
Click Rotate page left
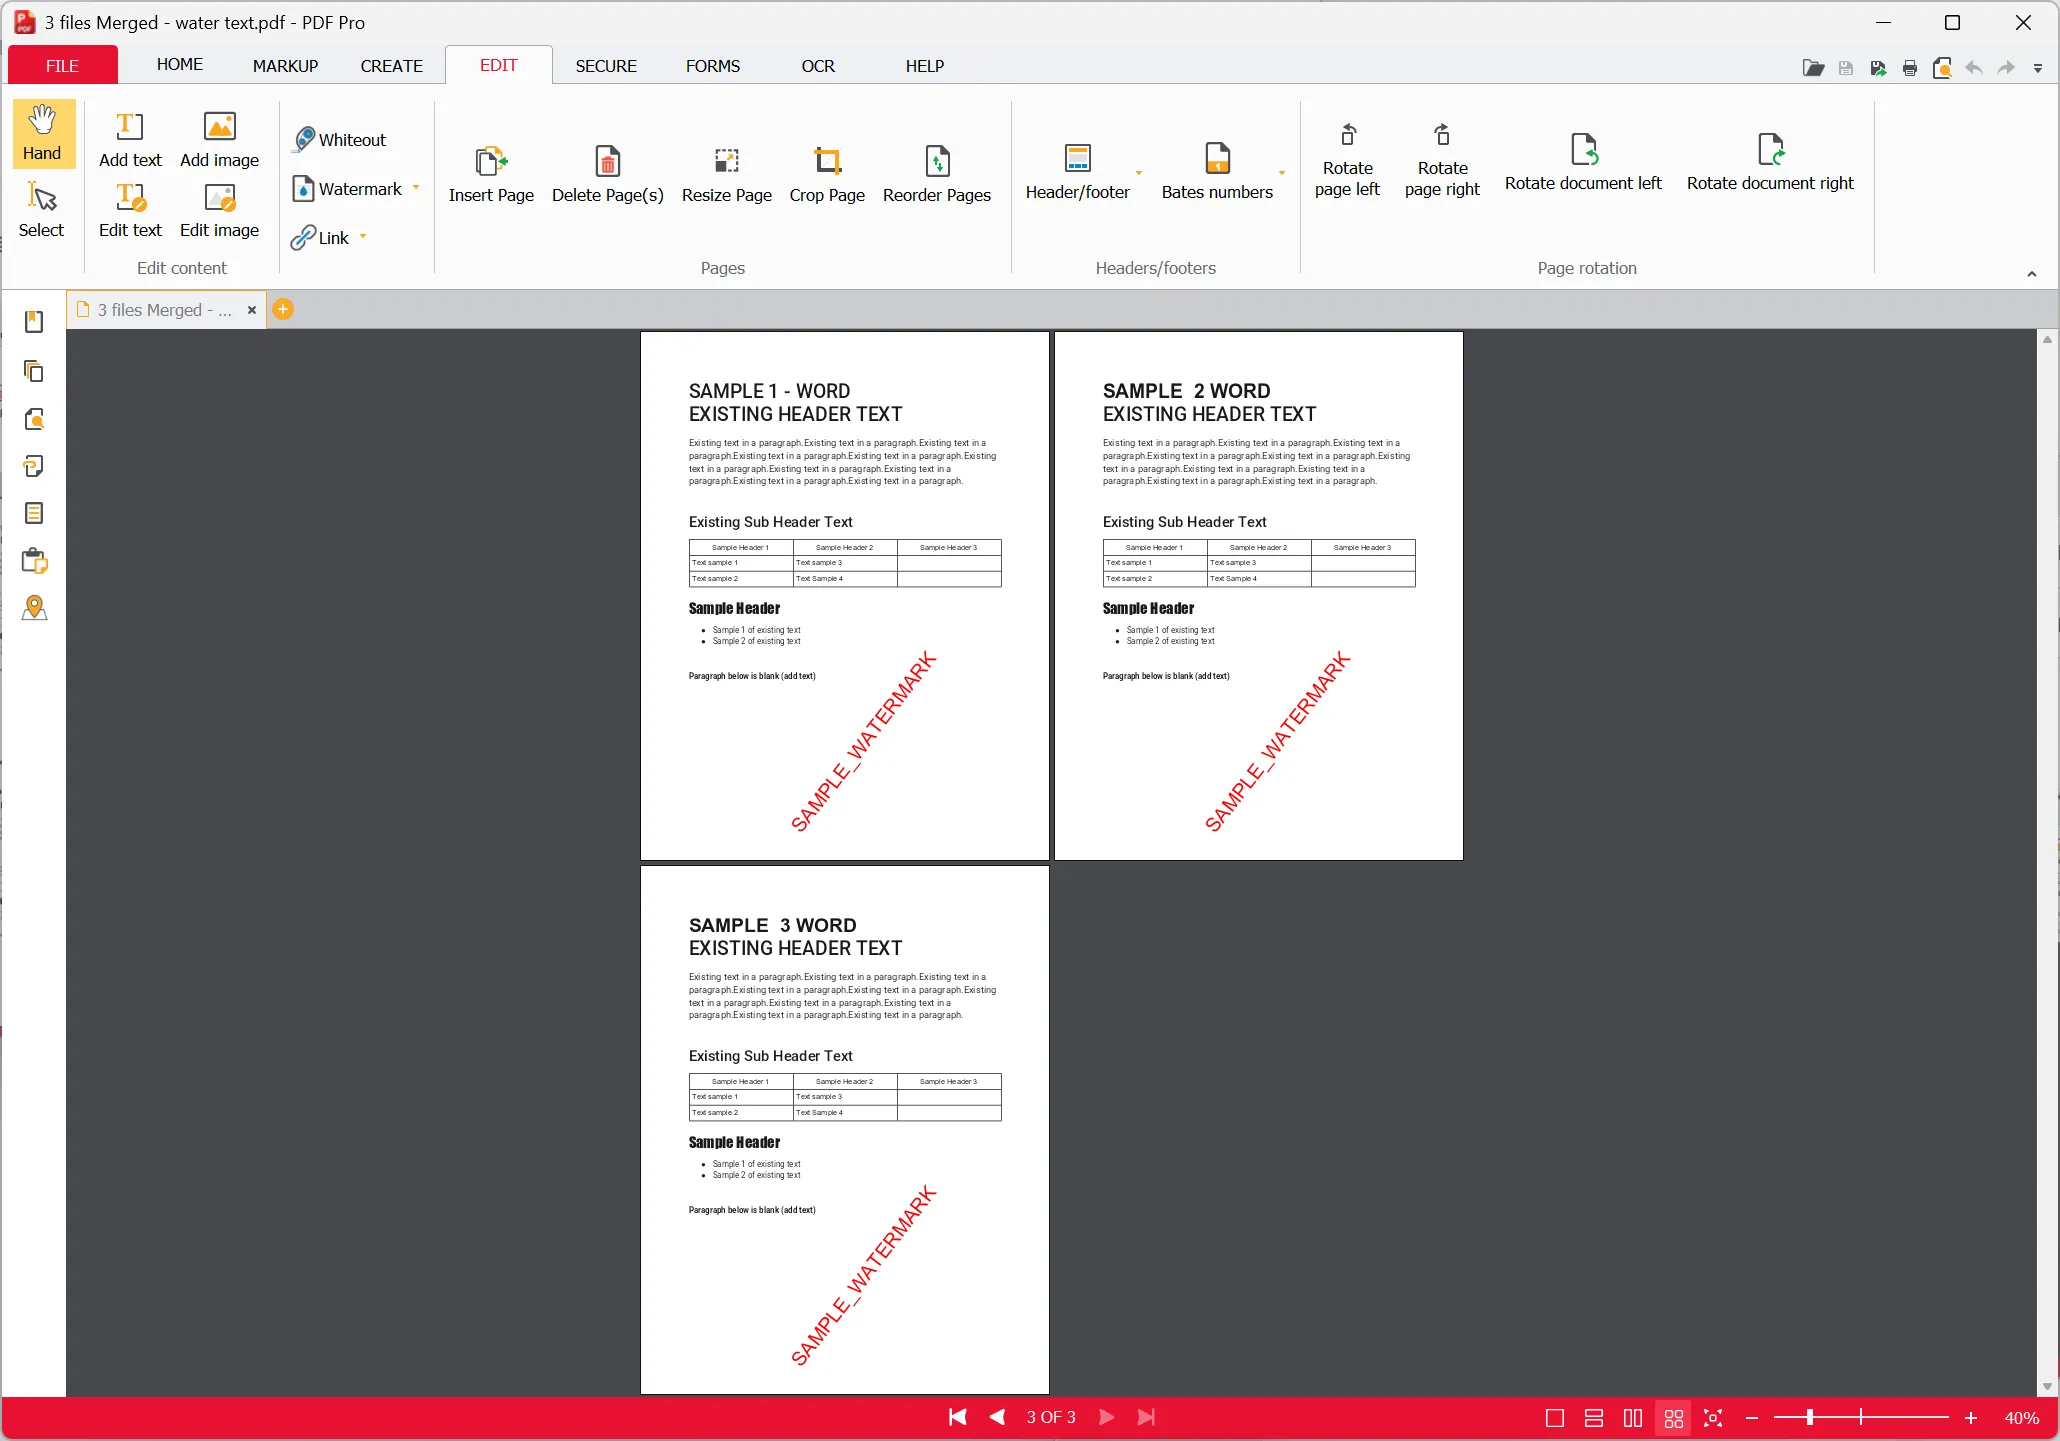(x=1347, y=160)
